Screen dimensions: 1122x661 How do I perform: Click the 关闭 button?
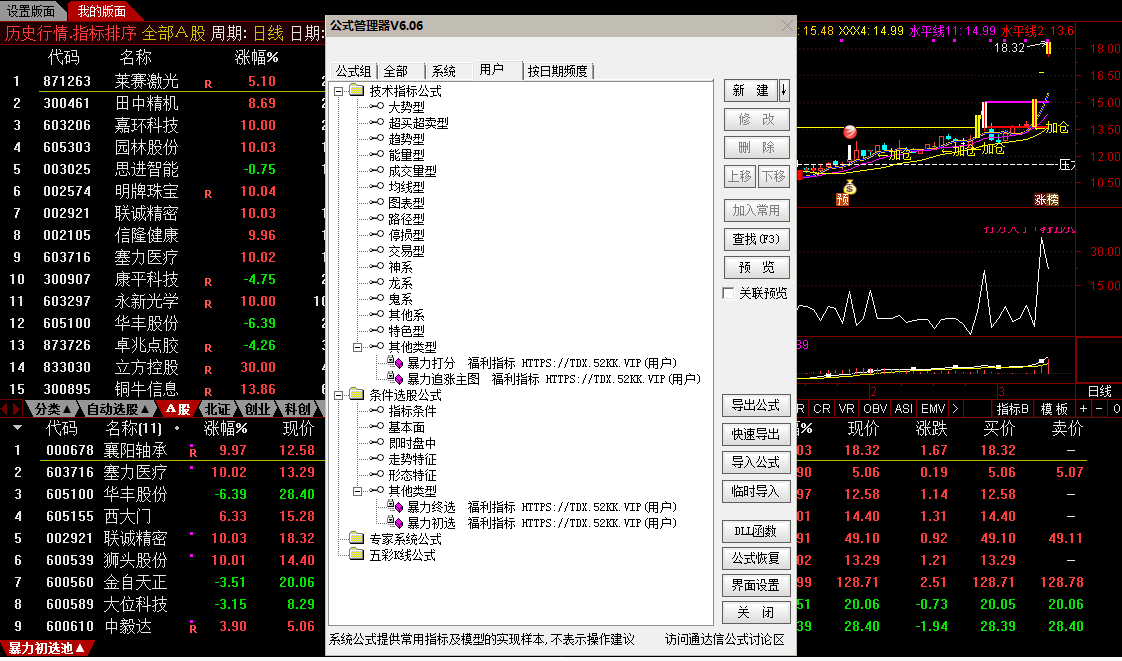pyautogui.click(x=756, y=612)
